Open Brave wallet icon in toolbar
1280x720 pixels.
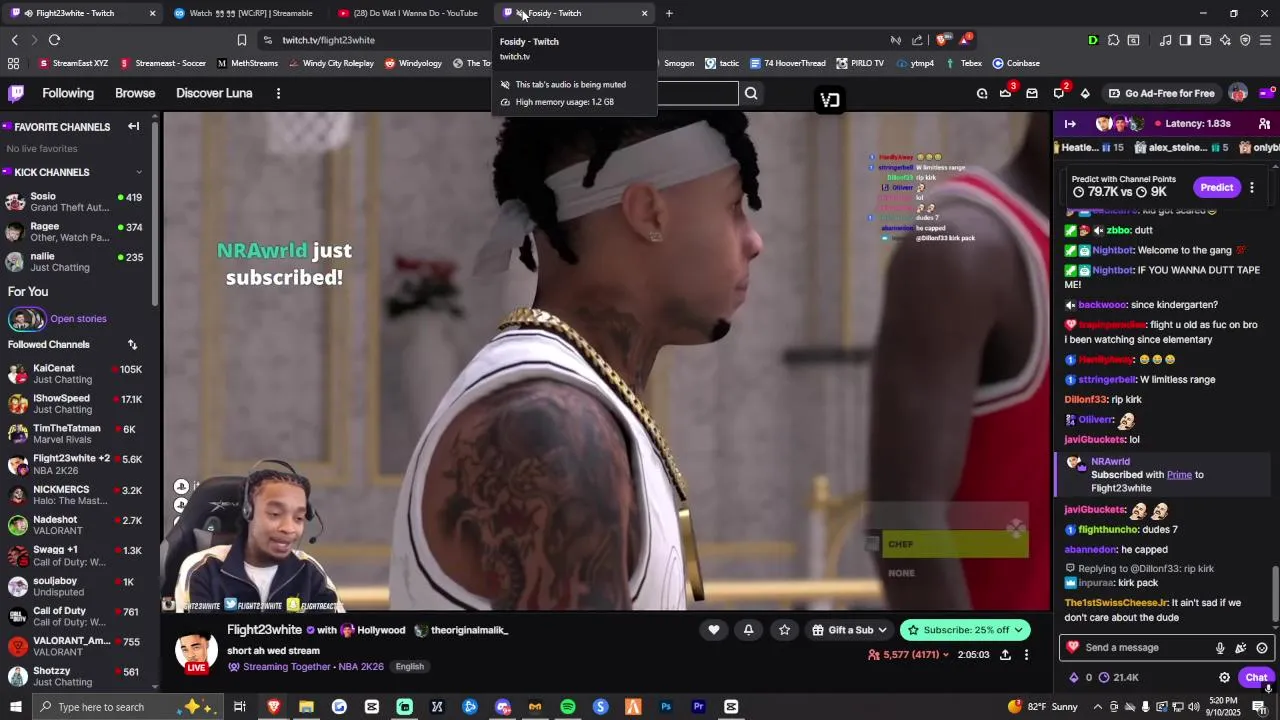pyautogui.click(x=1205, y=40)
